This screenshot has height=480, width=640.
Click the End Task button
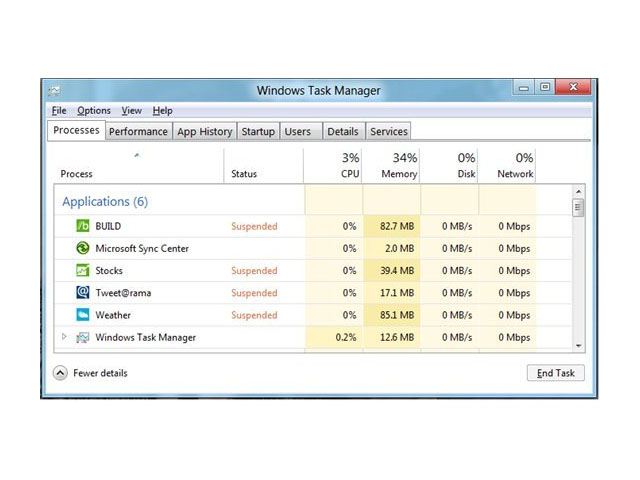point(556,373)
